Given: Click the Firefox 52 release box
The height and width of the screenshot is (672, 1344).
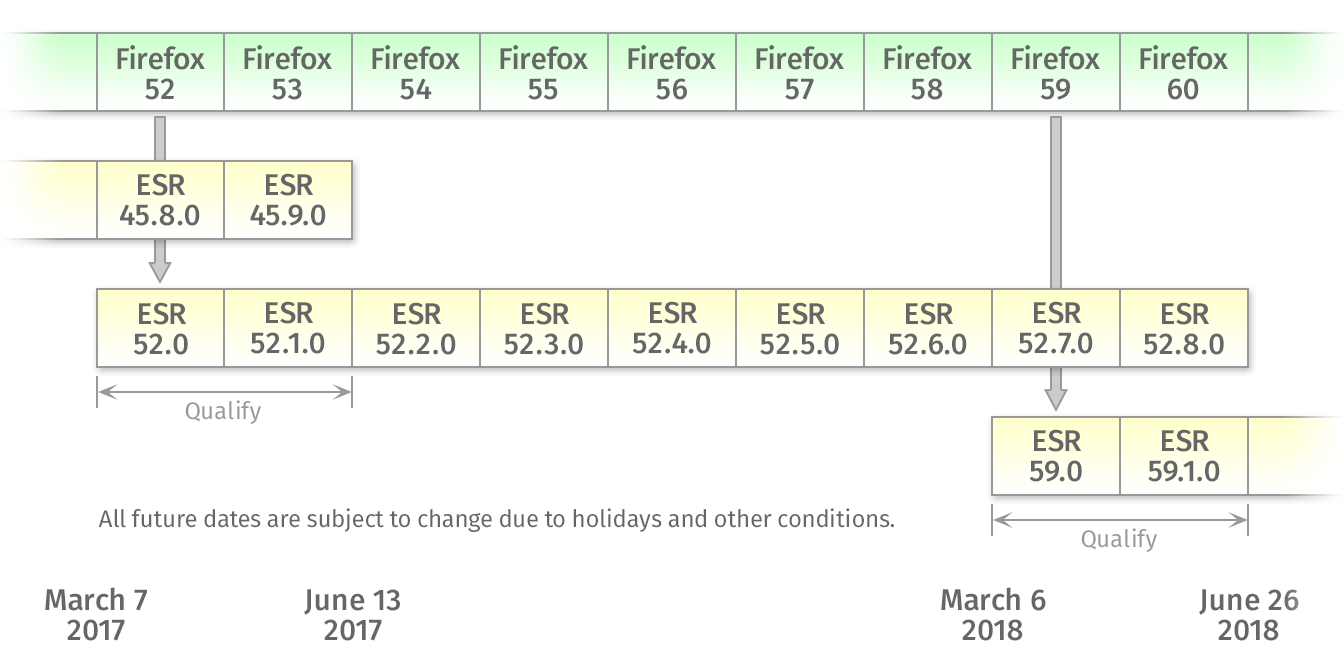Looking at the screenshot, I should coord(160,73).
